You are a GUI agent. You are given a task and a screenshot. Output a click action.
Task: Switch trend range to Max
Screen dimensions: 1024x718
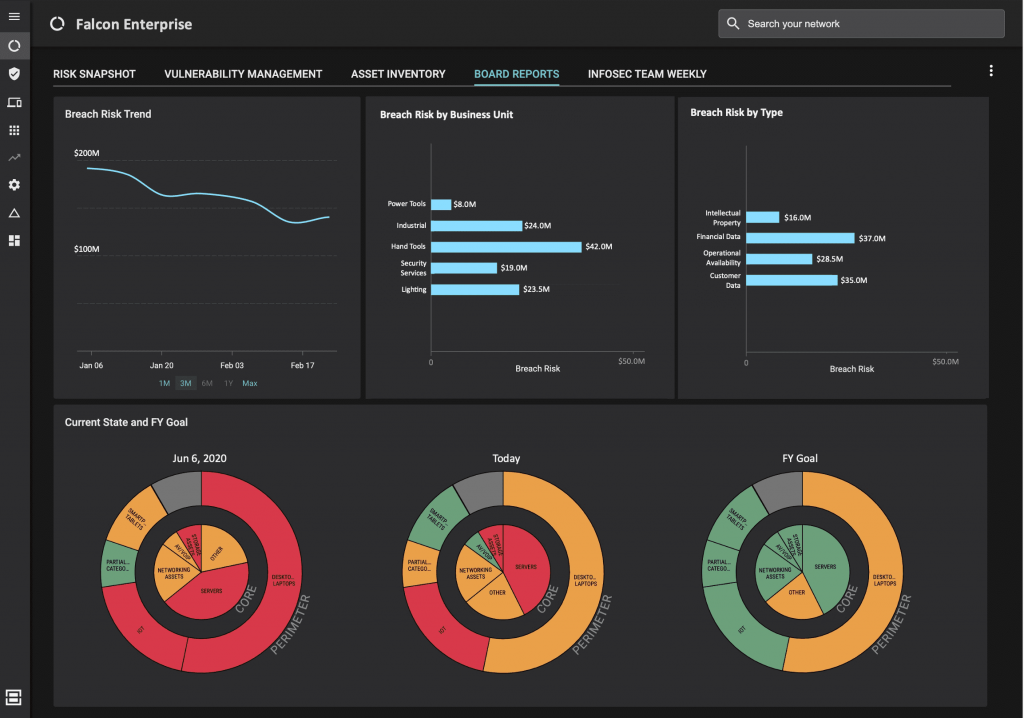click(x=249, y=383)
